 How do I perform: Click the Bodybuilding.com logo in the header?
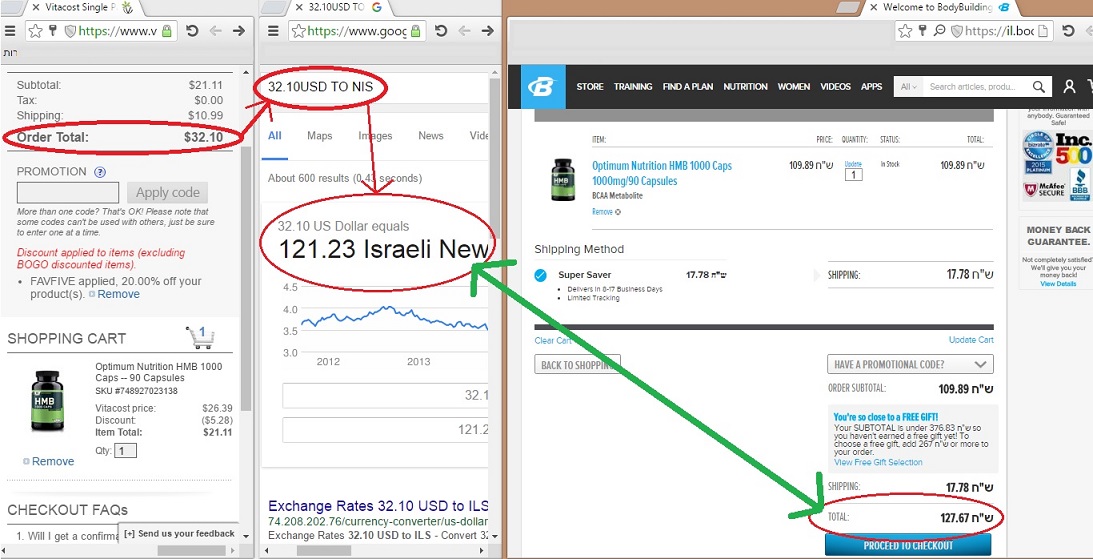tap(543, 87)
